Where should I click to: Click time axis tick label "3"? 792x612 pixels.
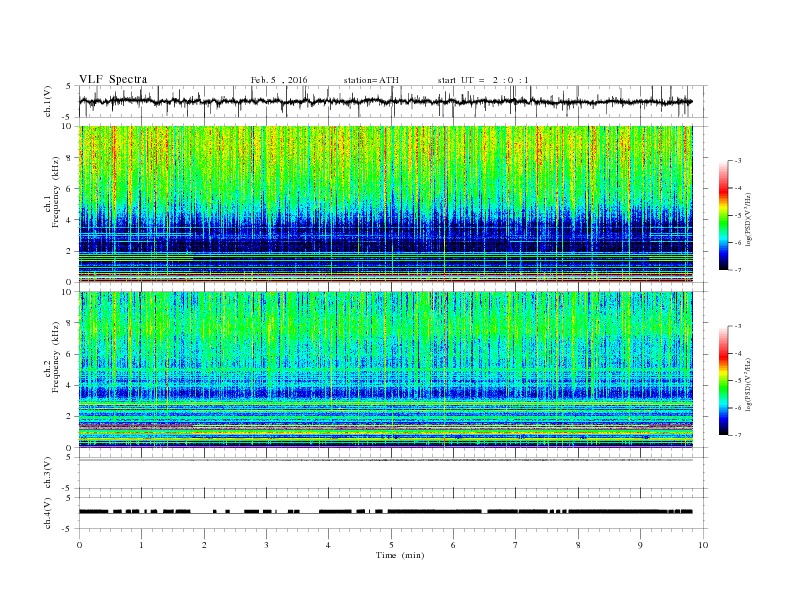point(267,545)
